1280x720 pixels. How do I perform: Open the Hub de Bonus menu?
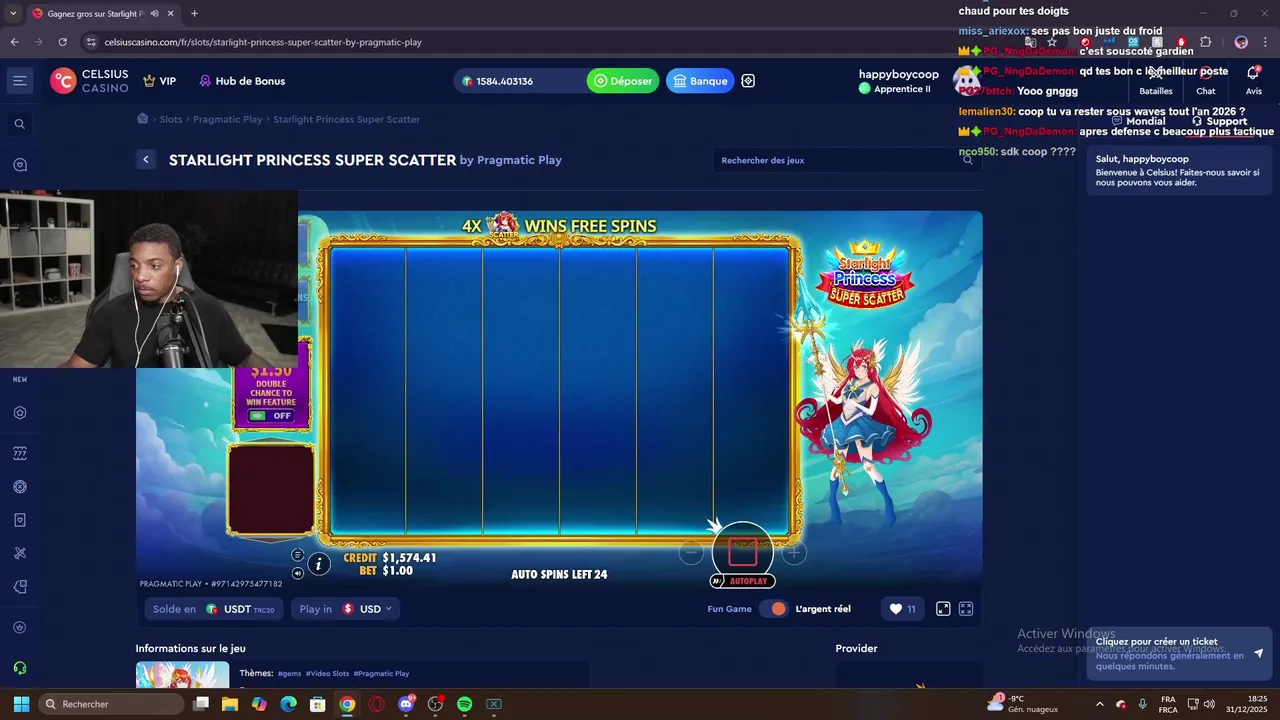[242, 81]
